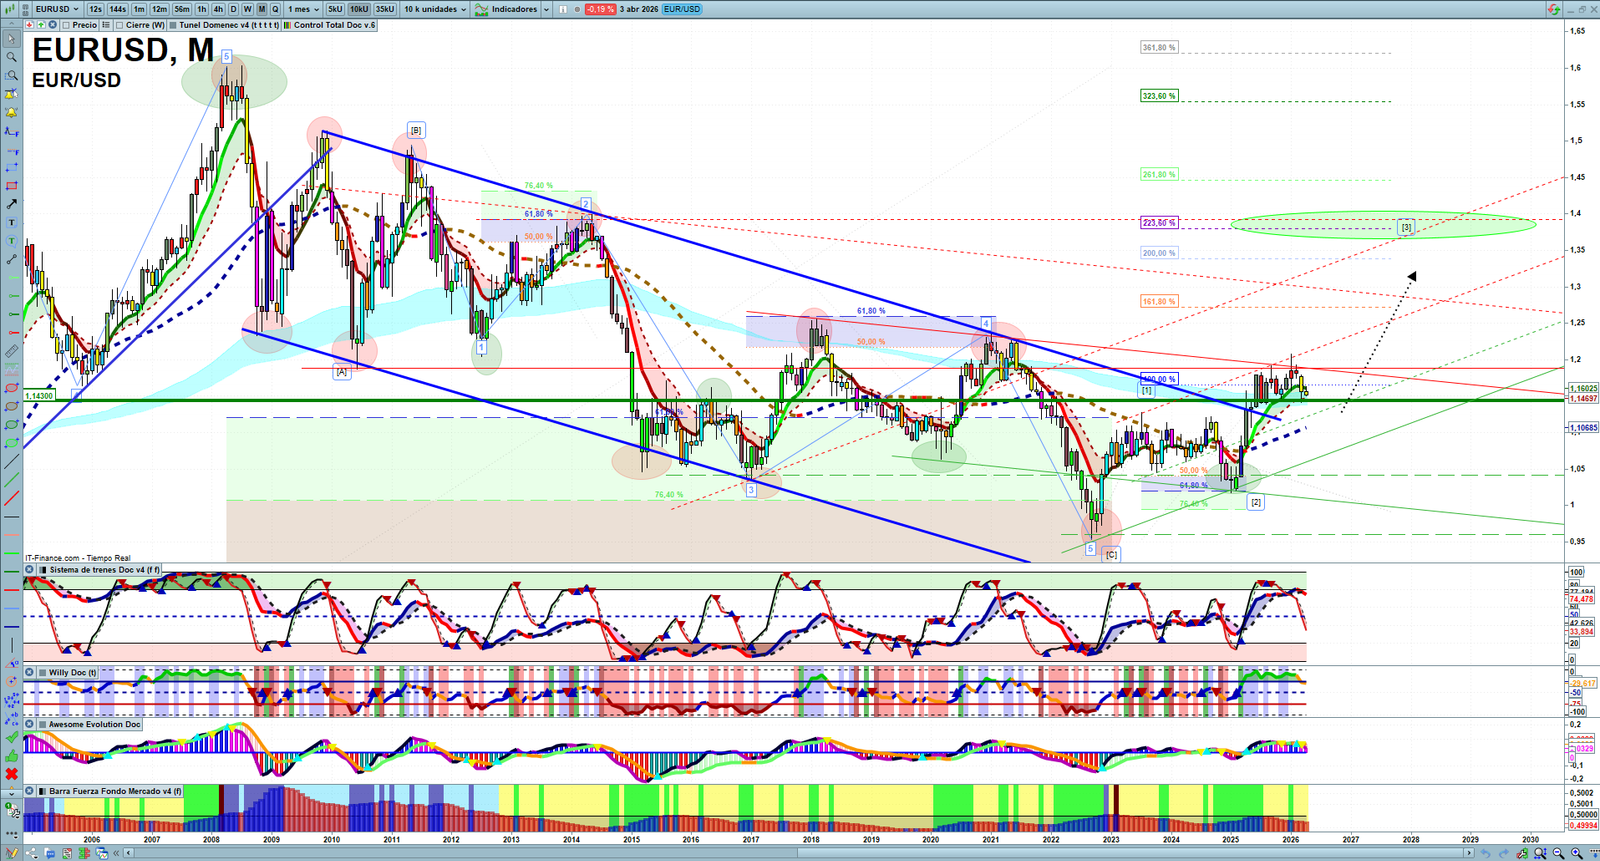Viewport: 1600px width, 861px height.
Task: Open the chat bubble icon in bottom bar
Action: click(x=49, y=853)
